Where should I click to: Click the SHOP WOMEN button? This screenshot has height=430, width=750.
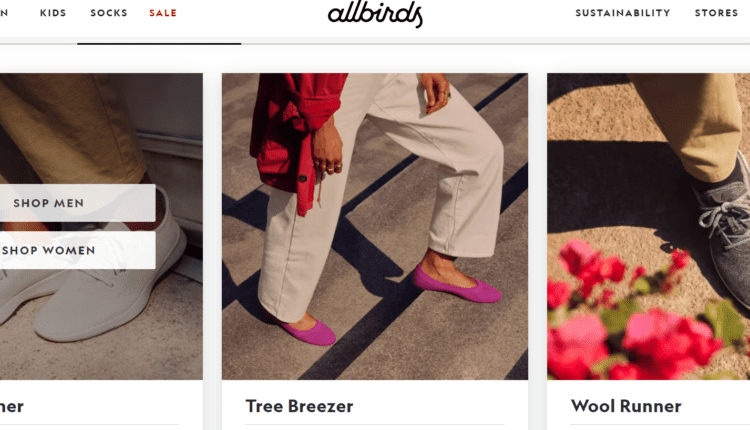(x=77, y=250)
